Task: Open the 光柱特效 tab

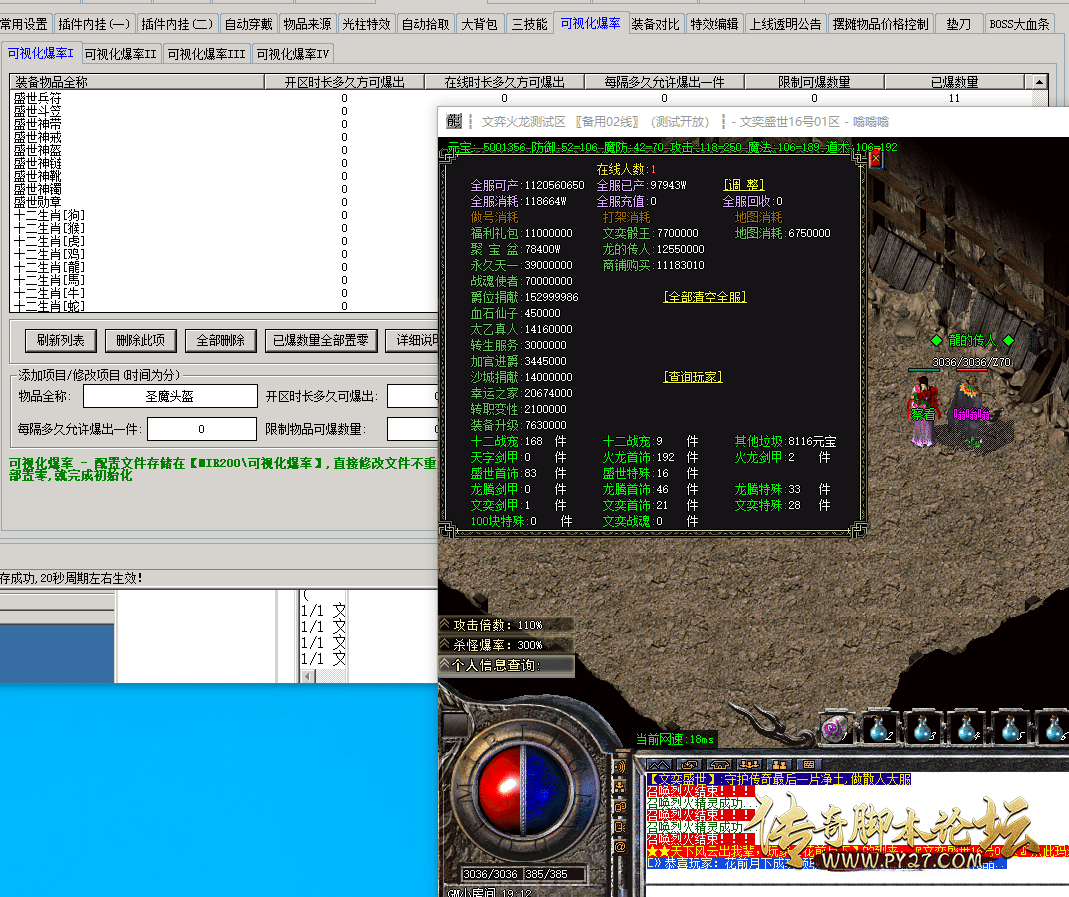Action: coord(366,25)
